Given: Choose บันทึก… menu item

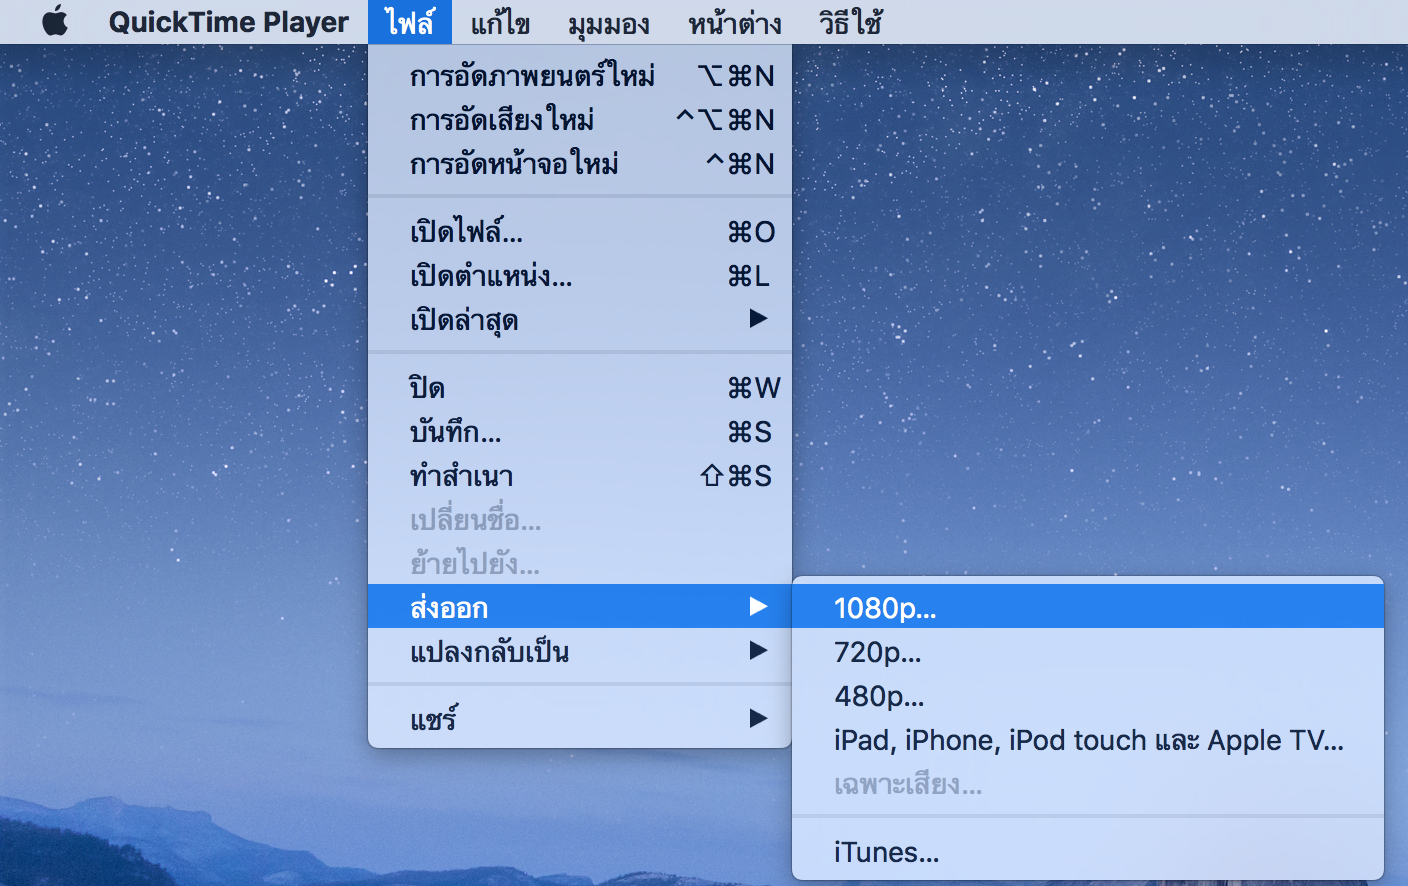Looking at the screenshot, I should pos(580,432).
